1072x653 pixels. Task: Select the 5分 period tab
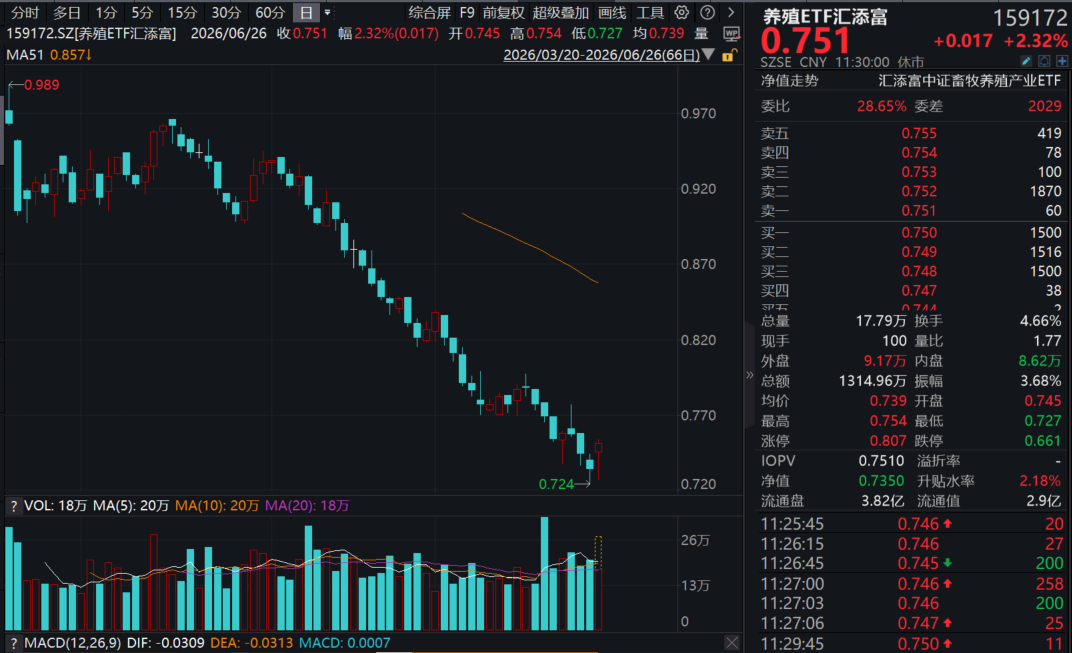coord(142,12)
